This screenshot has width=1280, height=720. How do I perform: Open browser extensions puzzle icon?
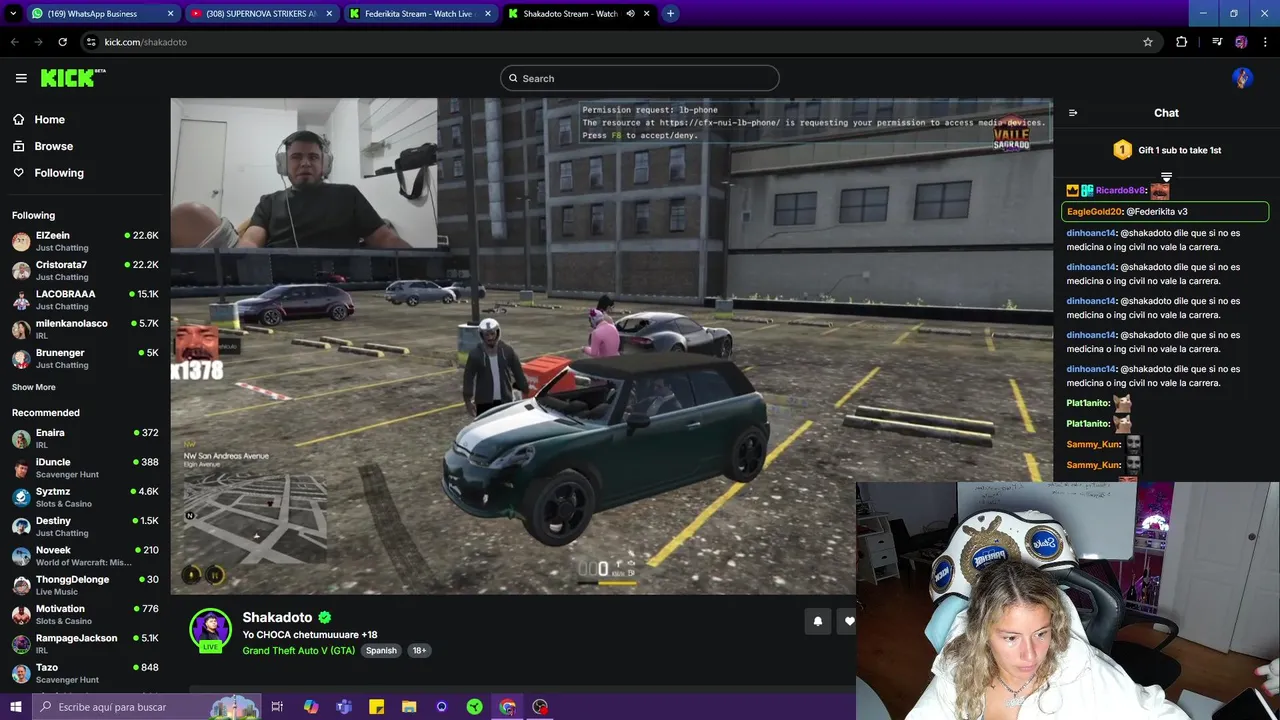pyautogui.click(x=1182, y=42)
